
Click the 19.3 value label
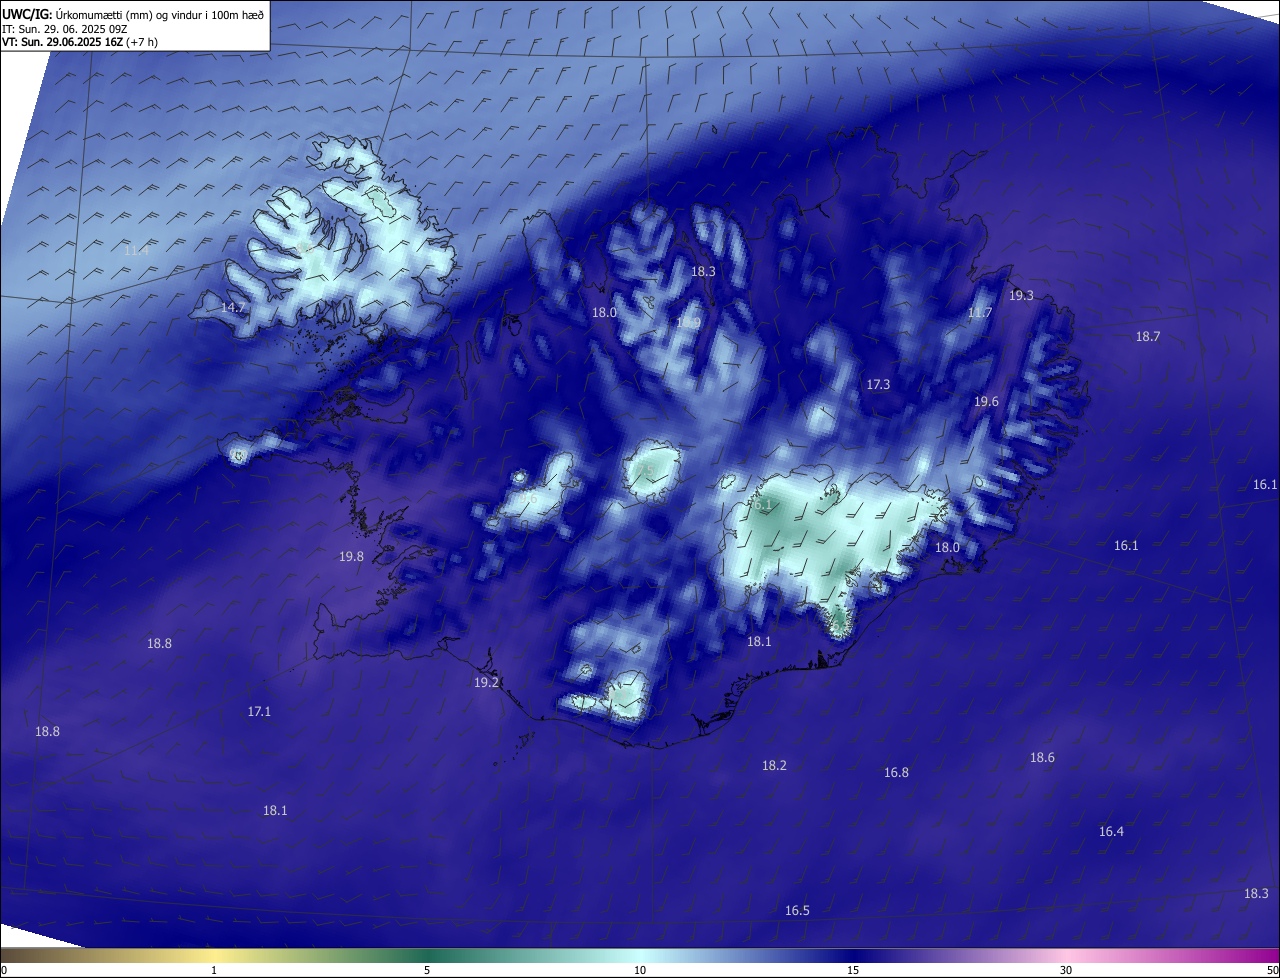(1021, 295)
